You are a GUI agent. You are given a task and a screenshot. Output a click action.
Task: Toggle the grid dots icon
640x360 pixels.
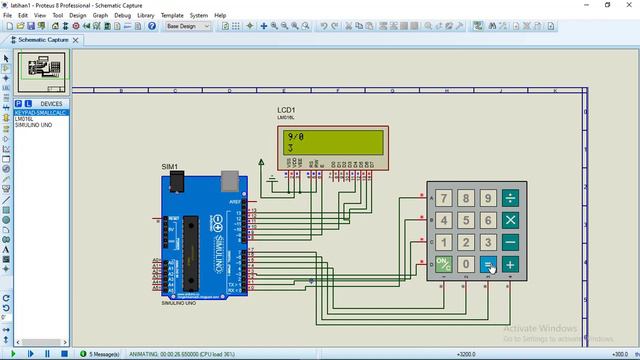click(x=236, y=26)
